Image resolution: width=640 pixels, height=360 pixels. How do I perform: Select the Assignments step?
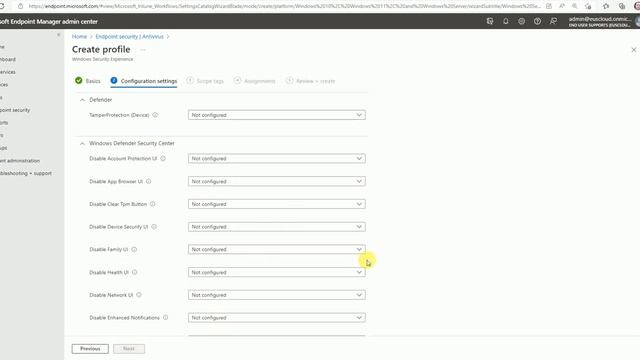[x=255, y=81]
